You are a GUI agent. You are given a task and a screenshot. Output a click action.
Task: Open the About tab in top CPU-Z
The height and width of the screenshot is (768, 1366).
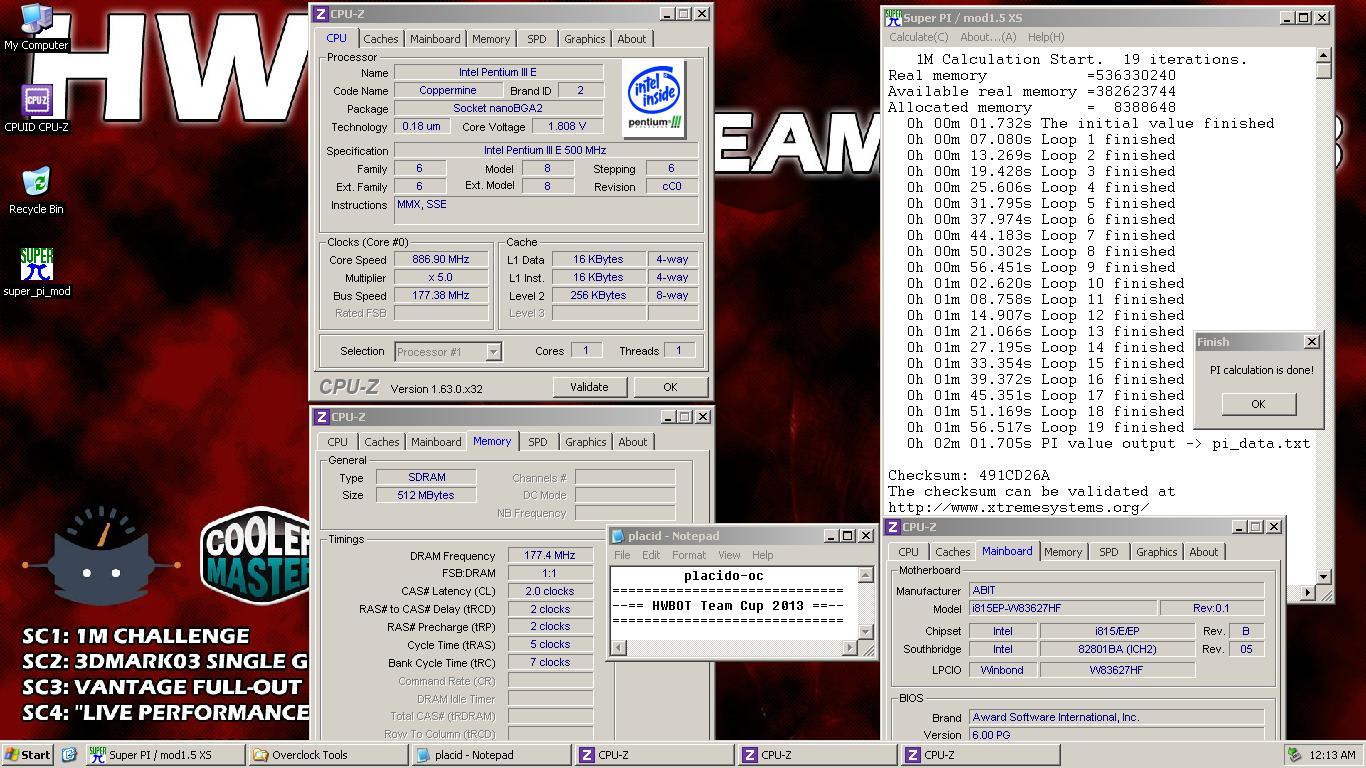click(632, 39)
